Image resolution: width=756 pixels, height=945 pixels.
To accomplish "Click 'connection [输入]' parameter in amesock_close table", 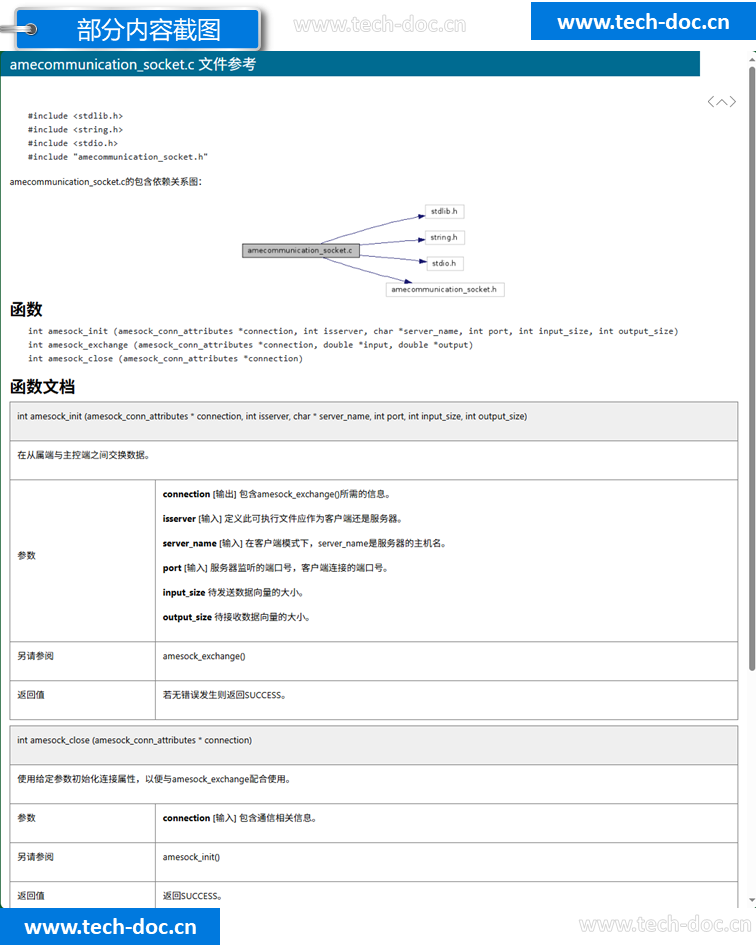I will (x=240, y=818).
